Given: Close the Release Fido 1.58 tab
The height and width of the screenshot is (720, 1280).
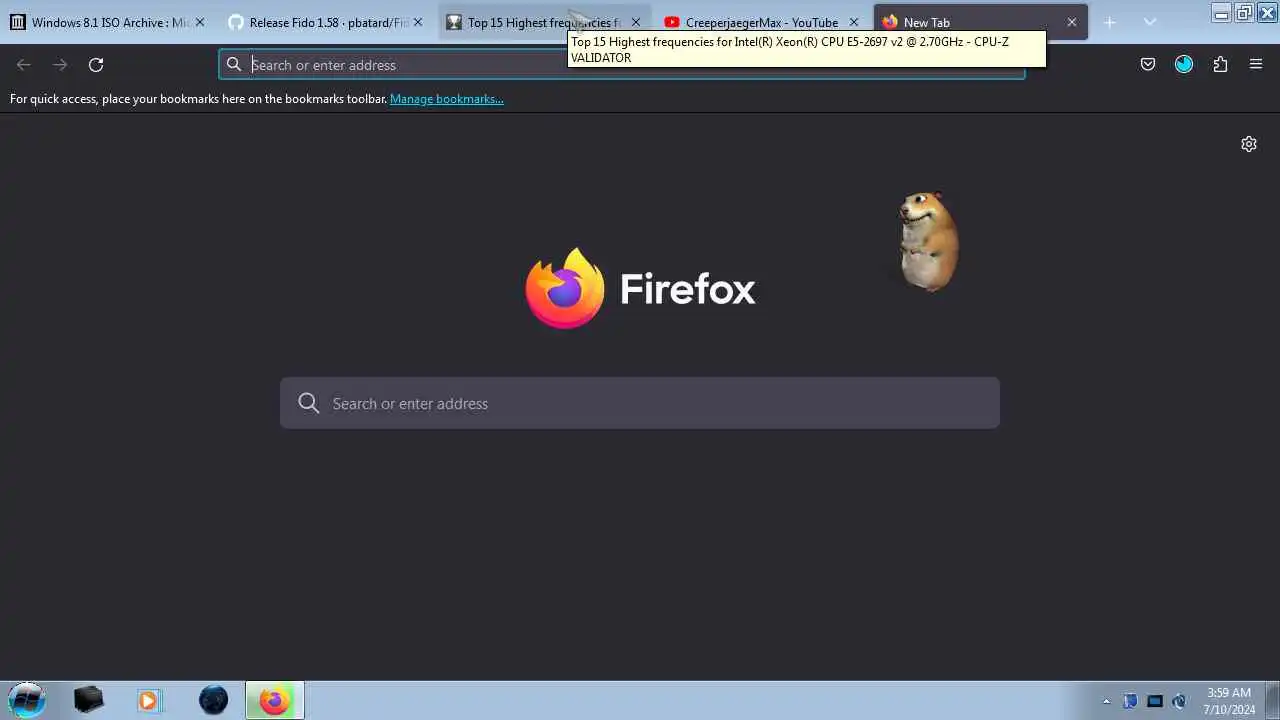Looking at the screenshot, I should (417, 22).
